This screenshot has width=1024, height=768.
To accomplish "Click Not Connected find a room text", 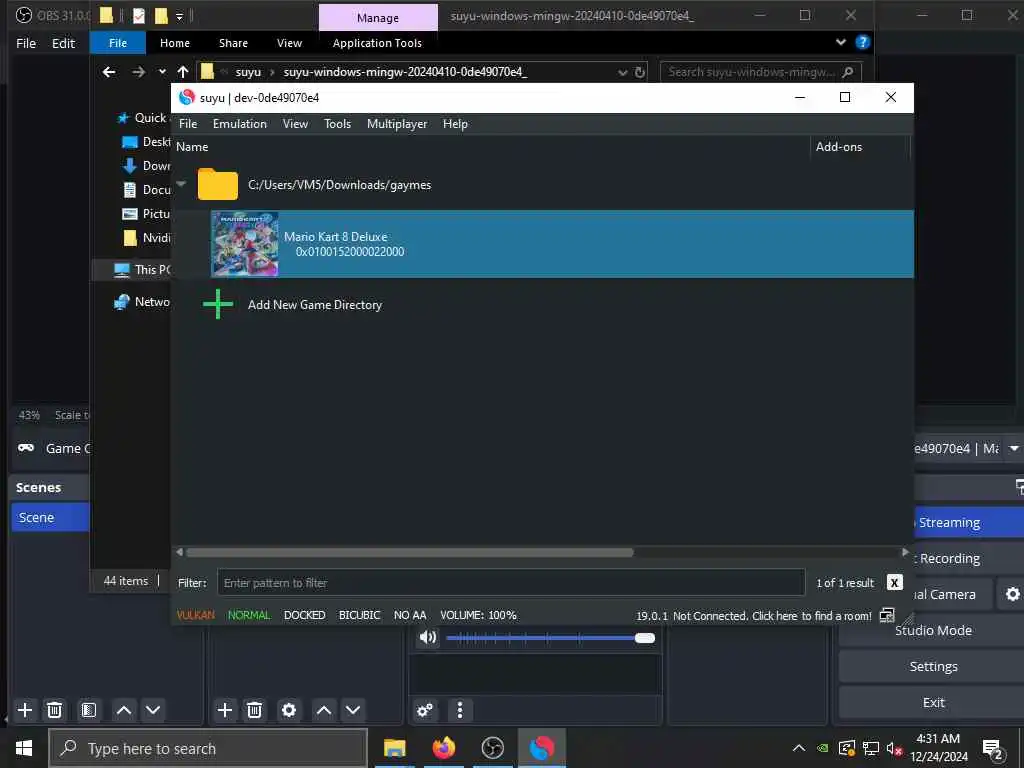I will tap(772, 616).
